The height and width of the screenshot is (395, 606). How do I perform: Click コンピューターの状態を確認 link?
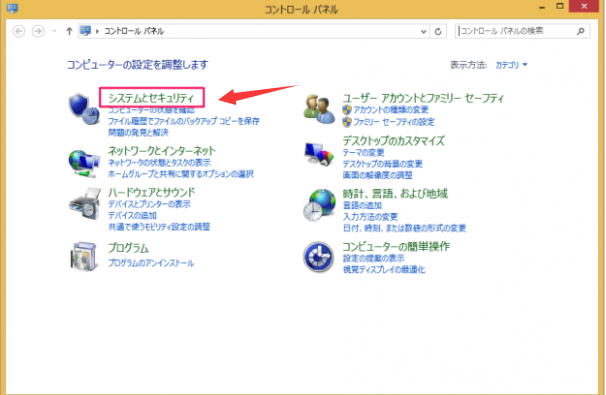pos(152,110)
